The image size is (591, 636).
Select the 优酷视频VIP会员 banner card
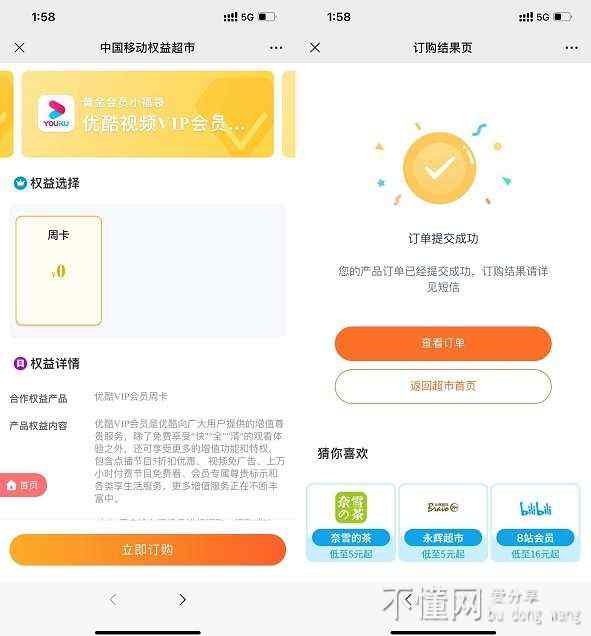tap(148, 114)
